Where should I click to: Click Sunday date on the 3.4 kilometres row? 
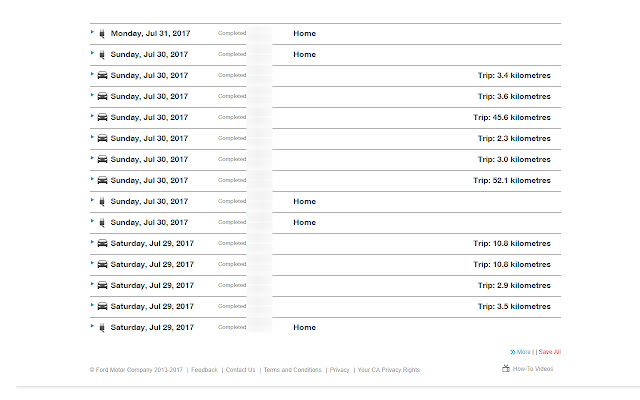tap(149, 76)
